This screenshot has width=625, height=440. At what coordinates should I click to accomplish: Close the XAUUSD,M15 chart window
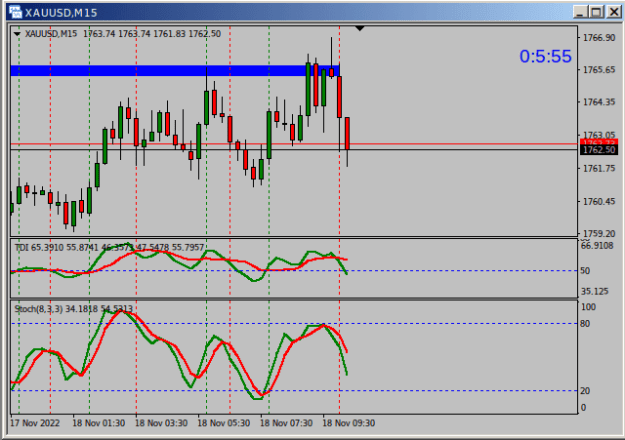[x=613, y=12]
